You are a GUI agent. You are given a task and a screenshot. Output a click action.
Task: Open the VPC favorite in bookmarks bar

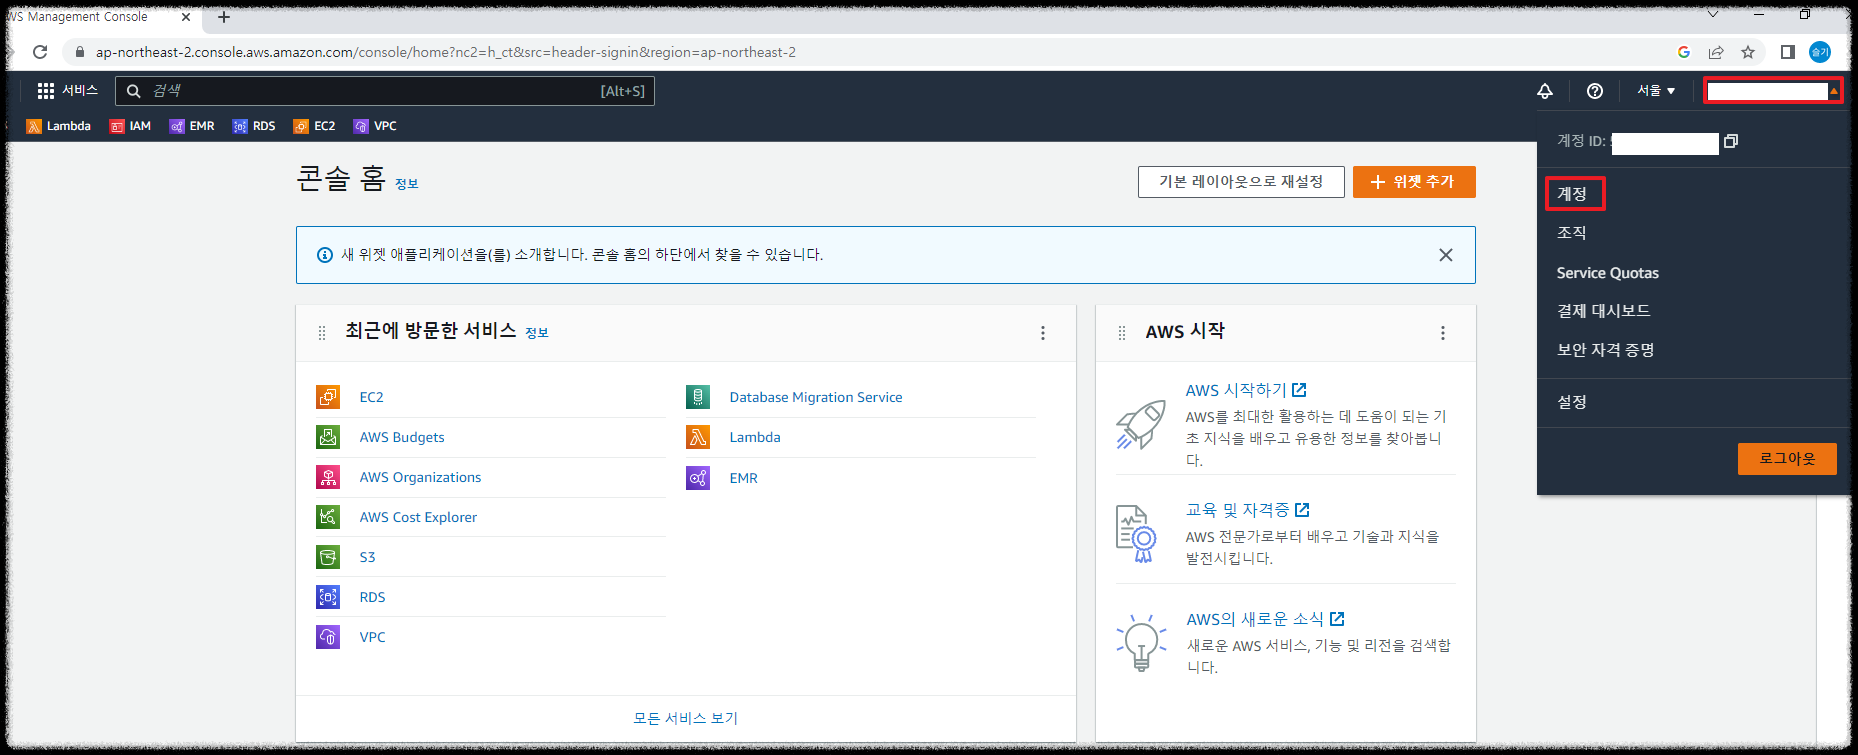(375, 126)
